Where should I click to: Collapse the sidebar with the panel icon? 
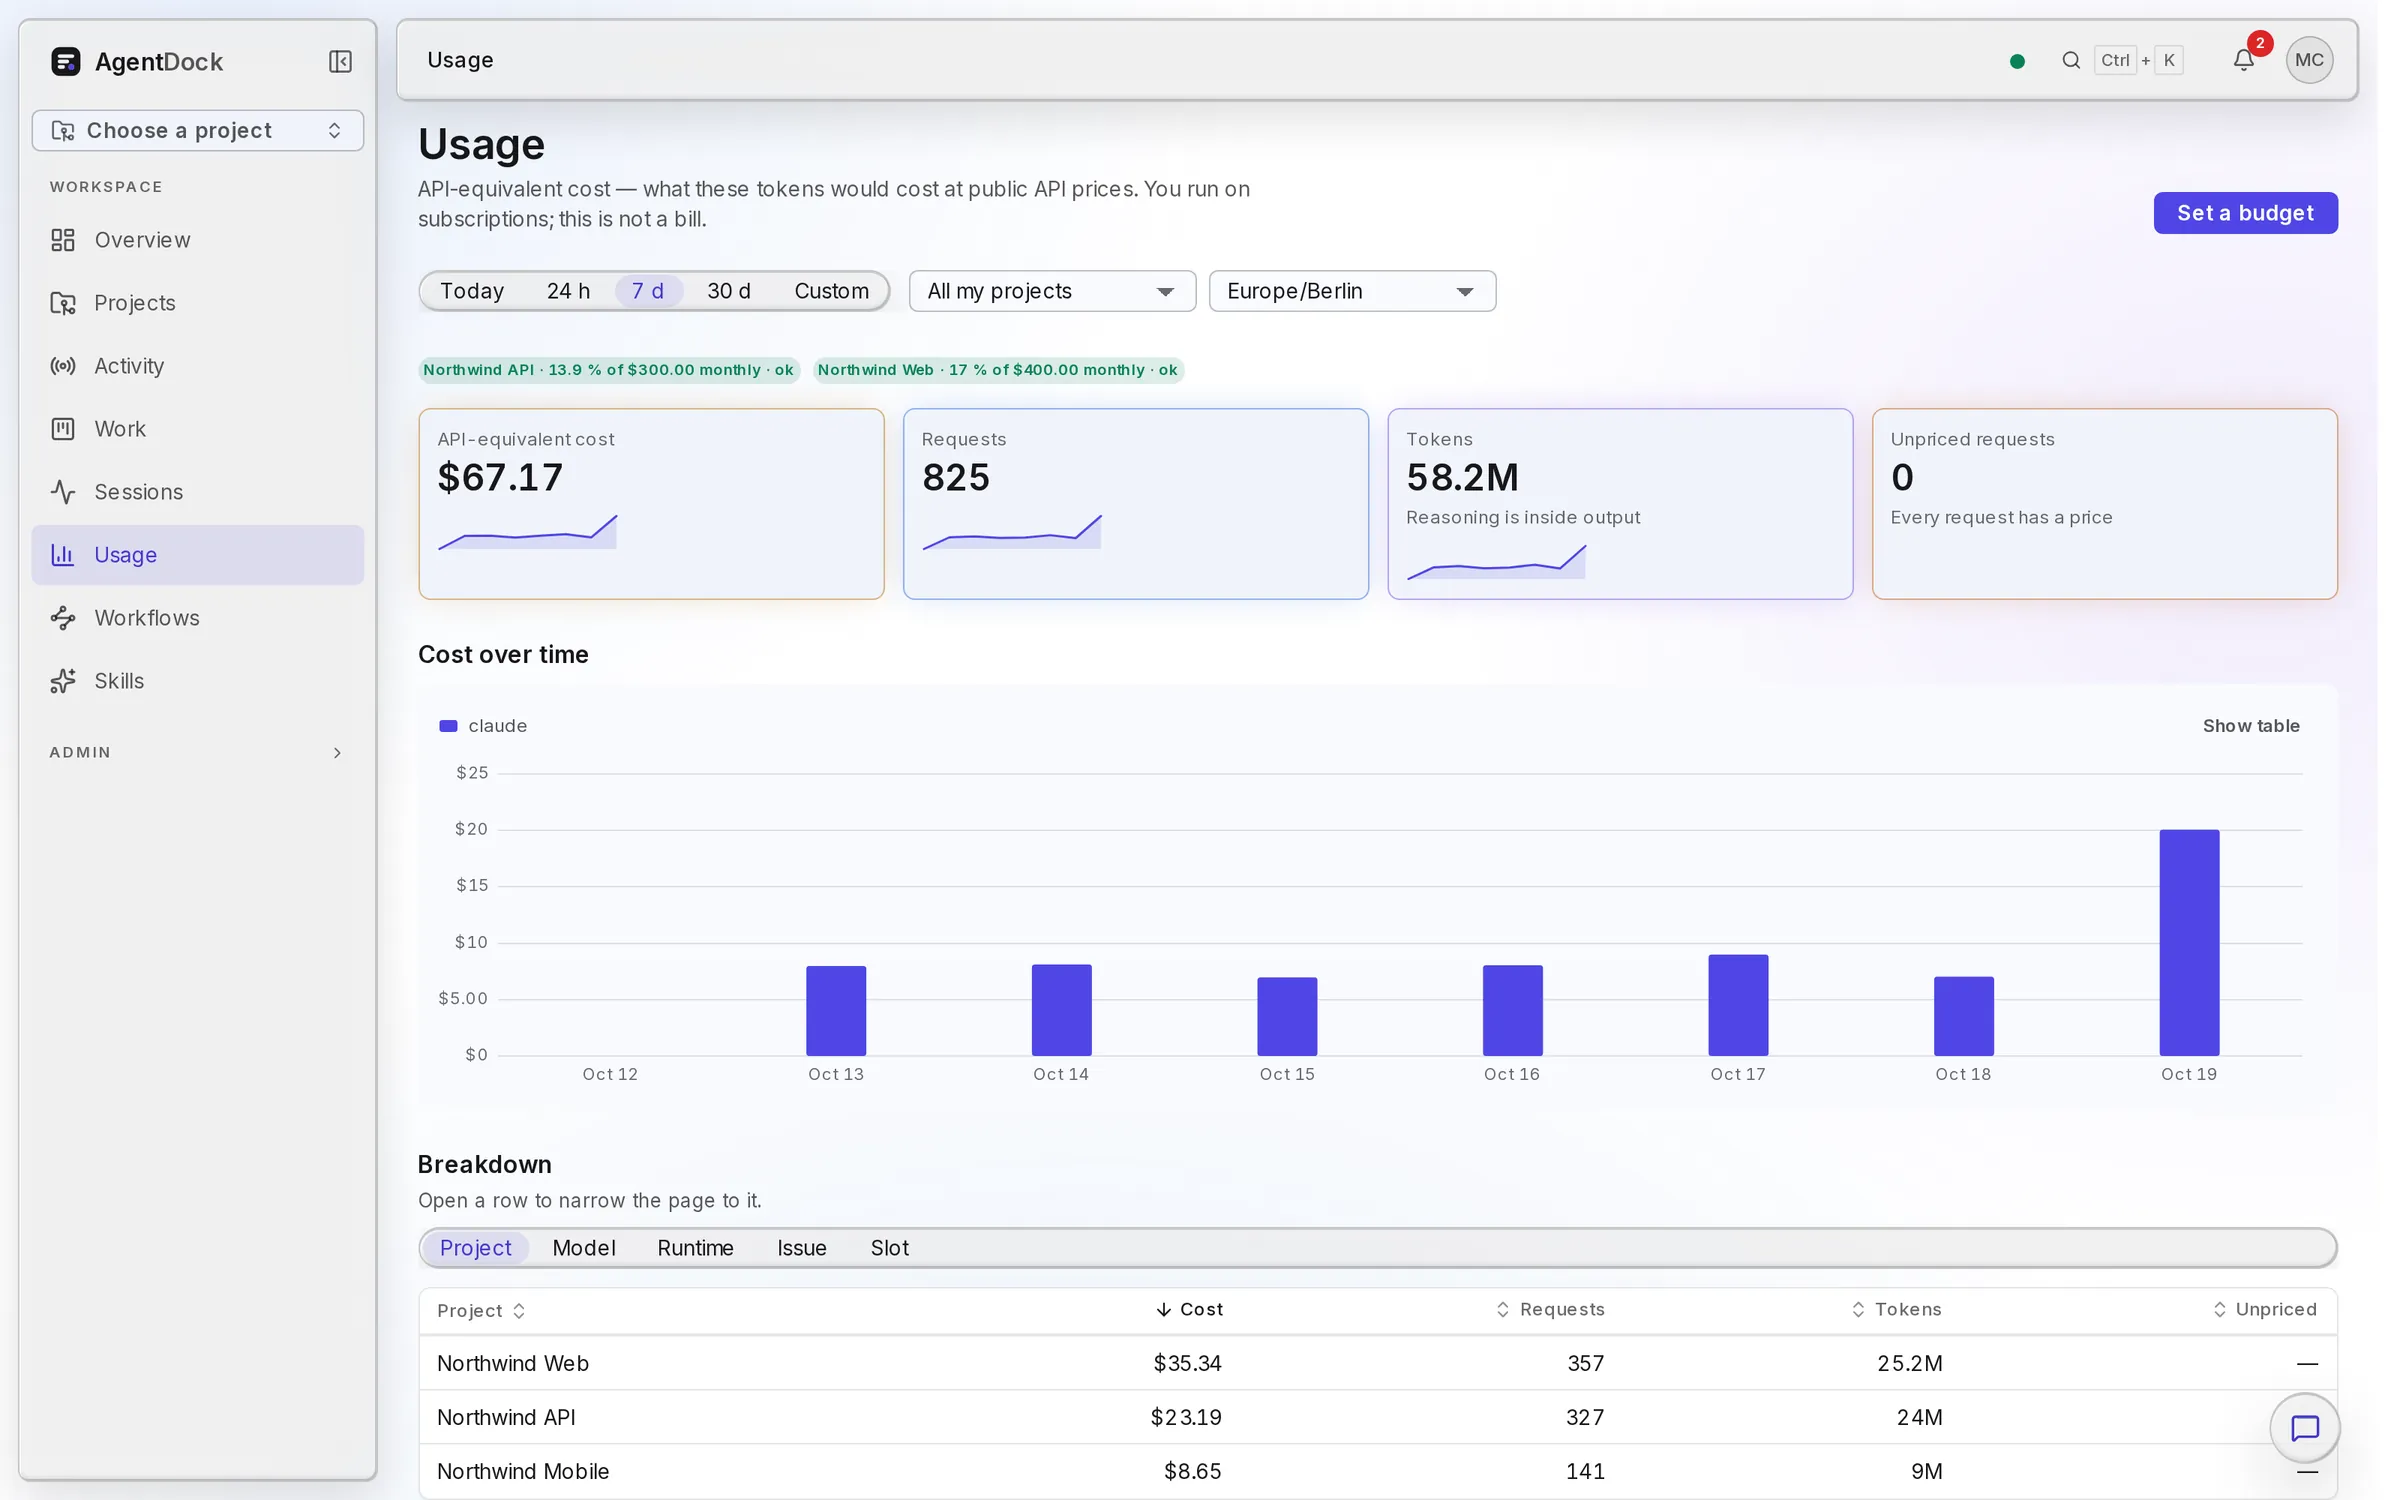(x=340, y=62)
